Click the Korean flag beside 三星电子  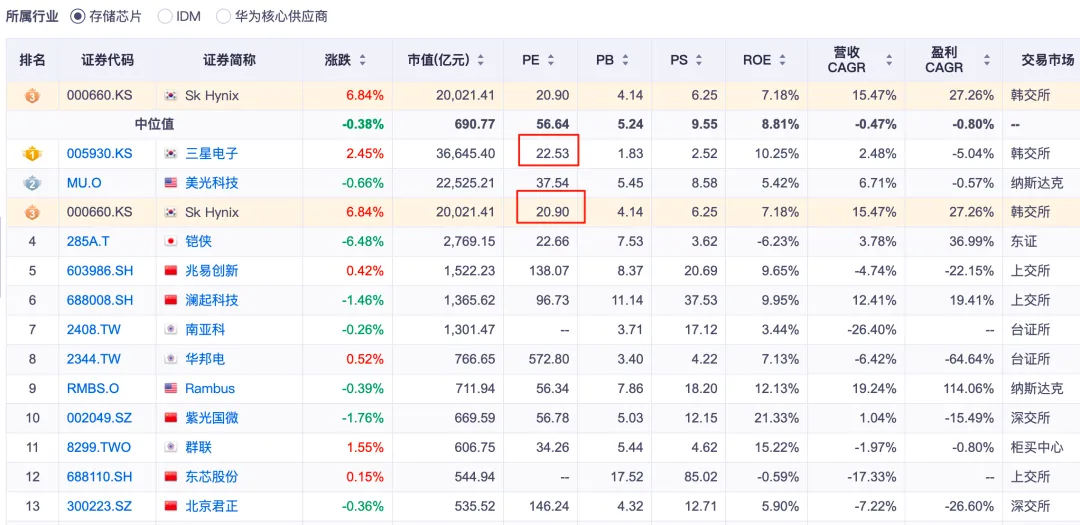[171, 154]
